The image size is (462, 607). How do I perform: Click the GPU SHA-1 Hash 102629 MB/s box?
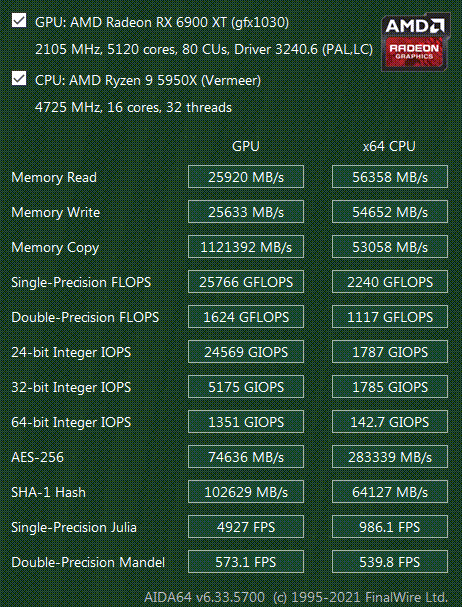click(x=246, y=492)
